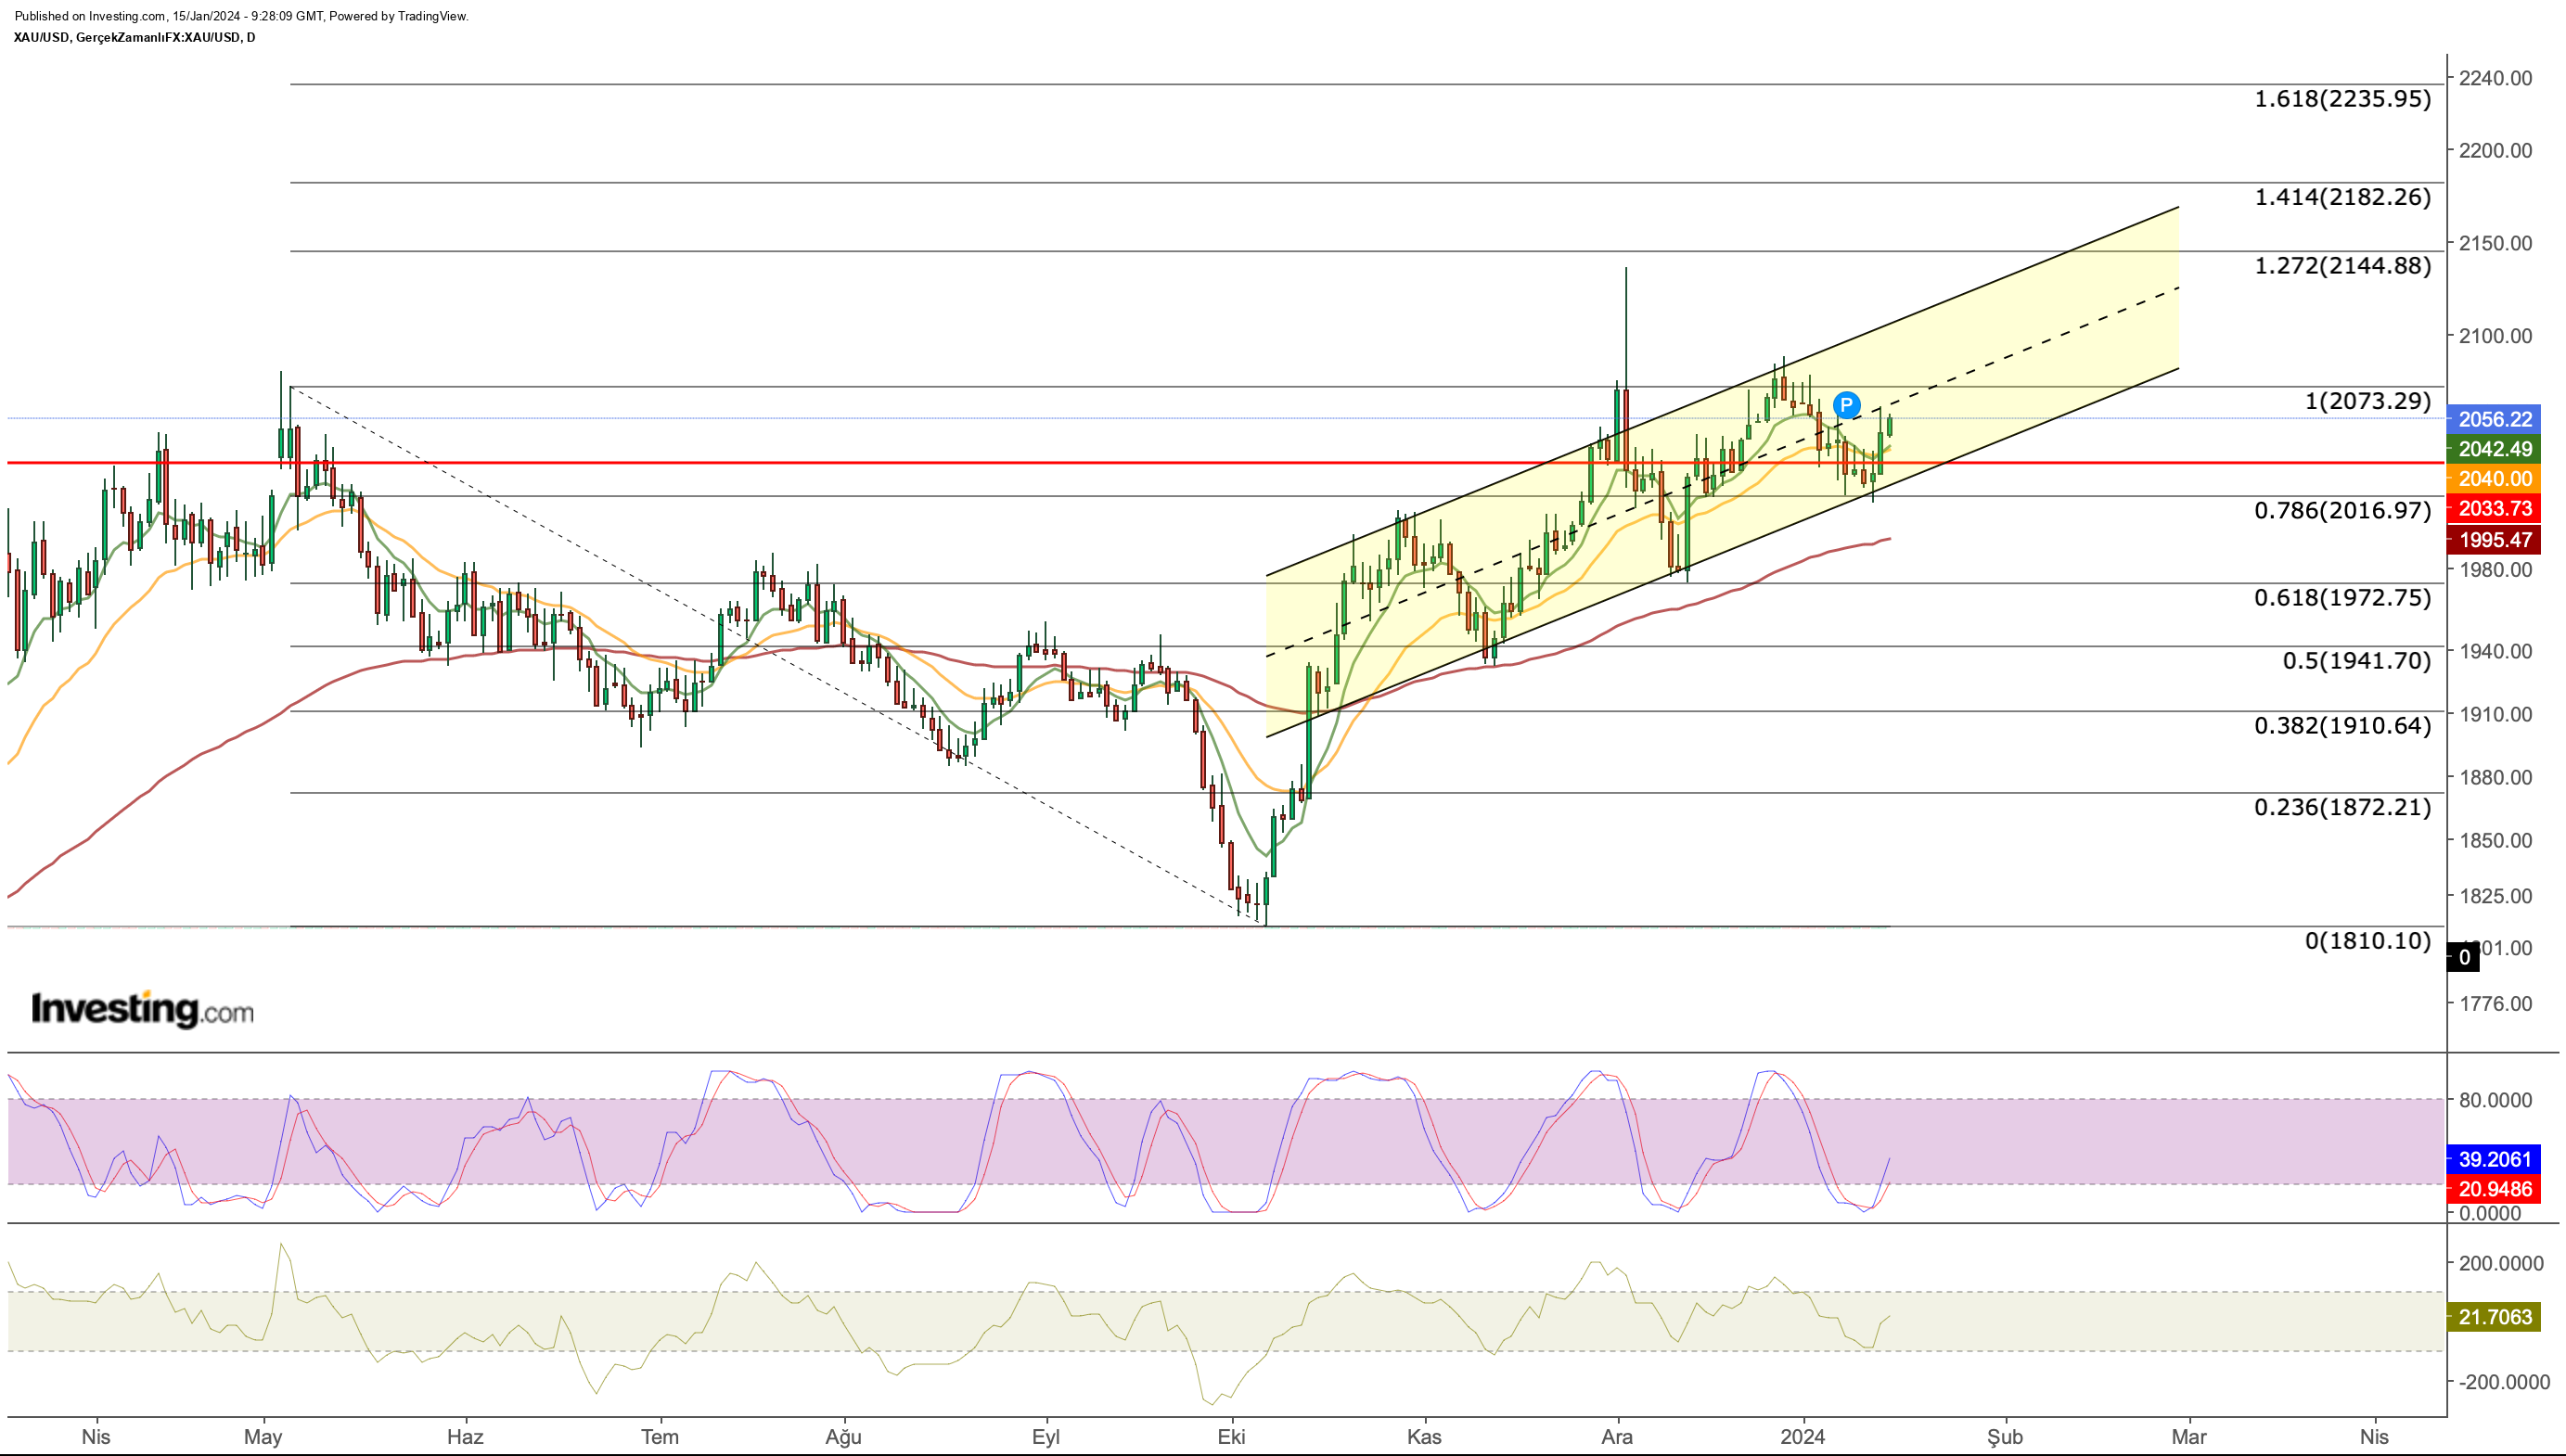This screenshot has width=2566, height=1456.
Task: Click the Kas month axis label
Action: [x=1424, y=1437]
